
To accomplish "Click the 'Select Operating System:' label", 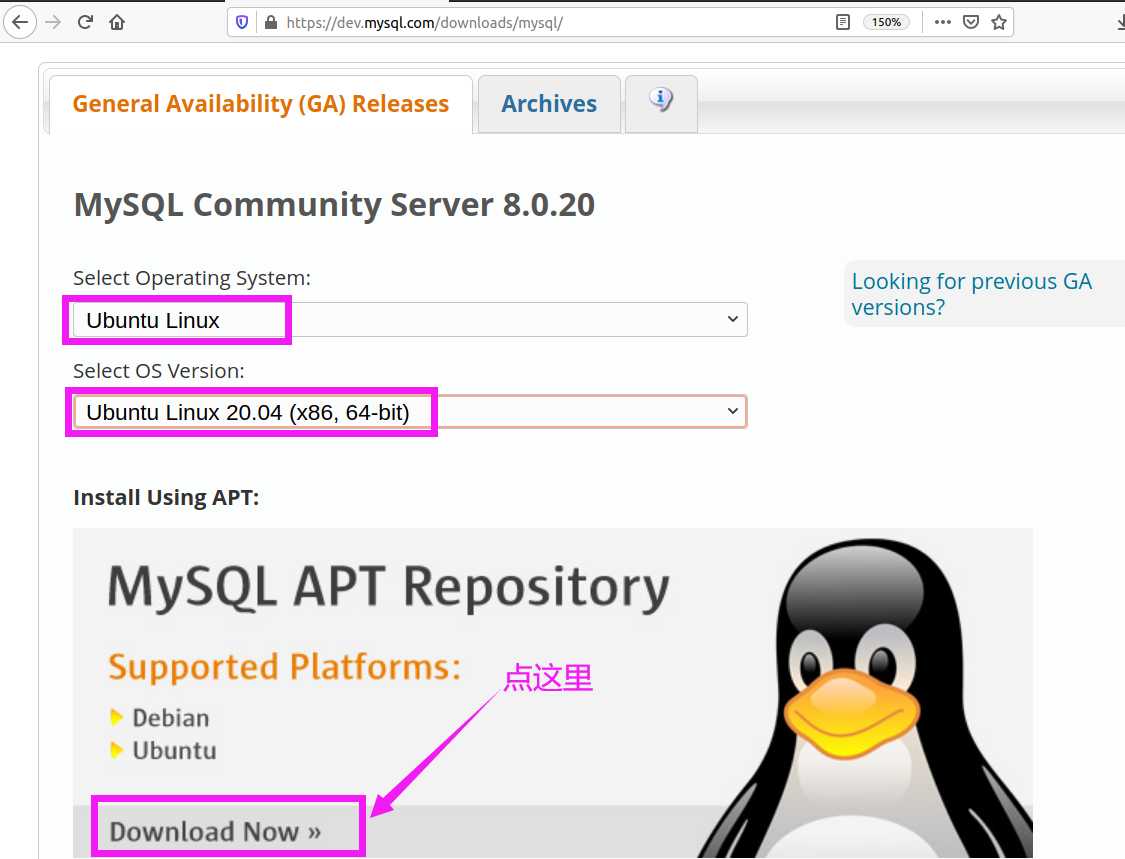I will (x=192, y=278).
